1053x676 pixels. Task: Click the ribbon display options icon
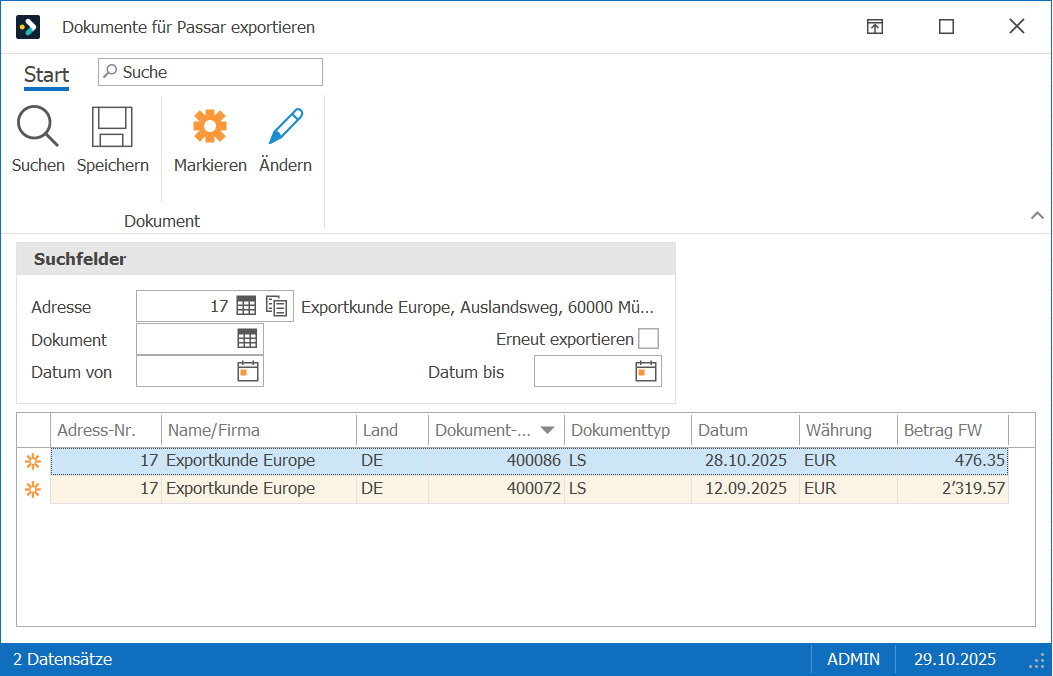pos(874,27)
